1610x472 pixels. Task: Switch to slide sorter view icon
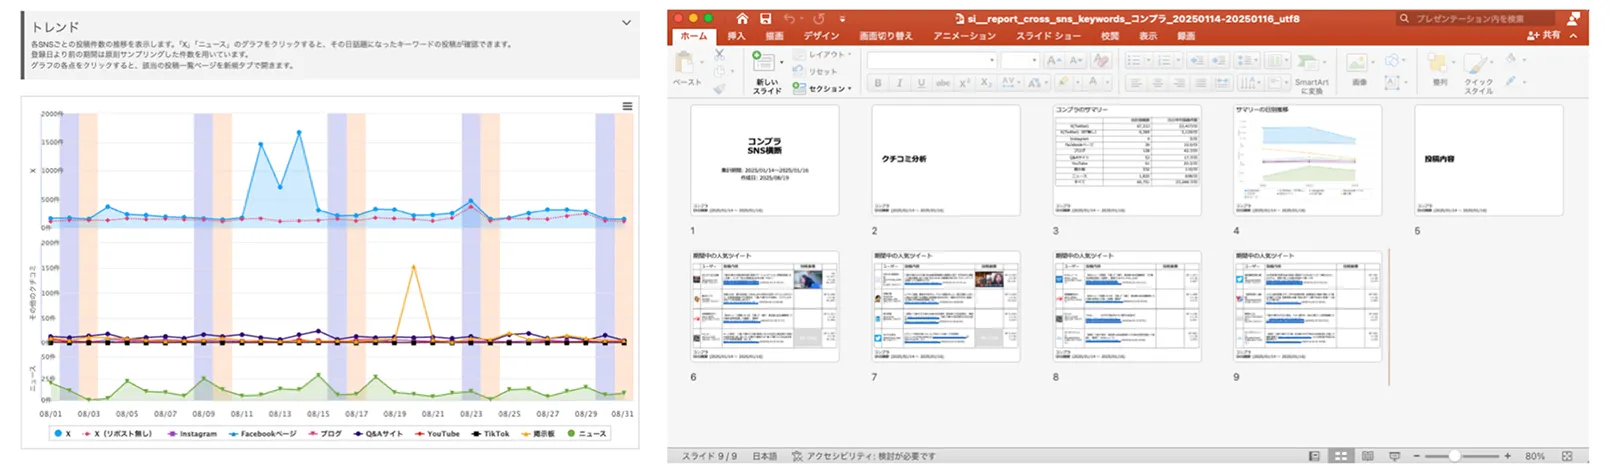click(1340, 456)
